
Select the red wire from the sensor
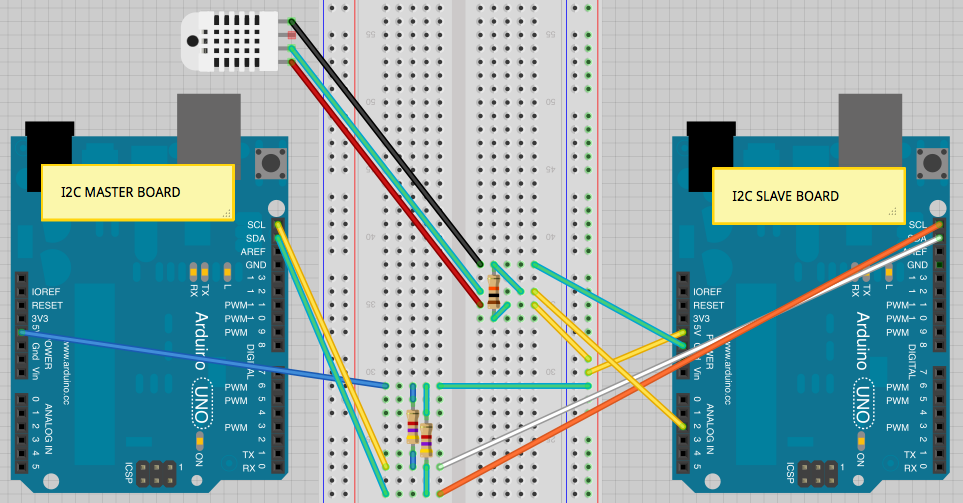(386, 182)
